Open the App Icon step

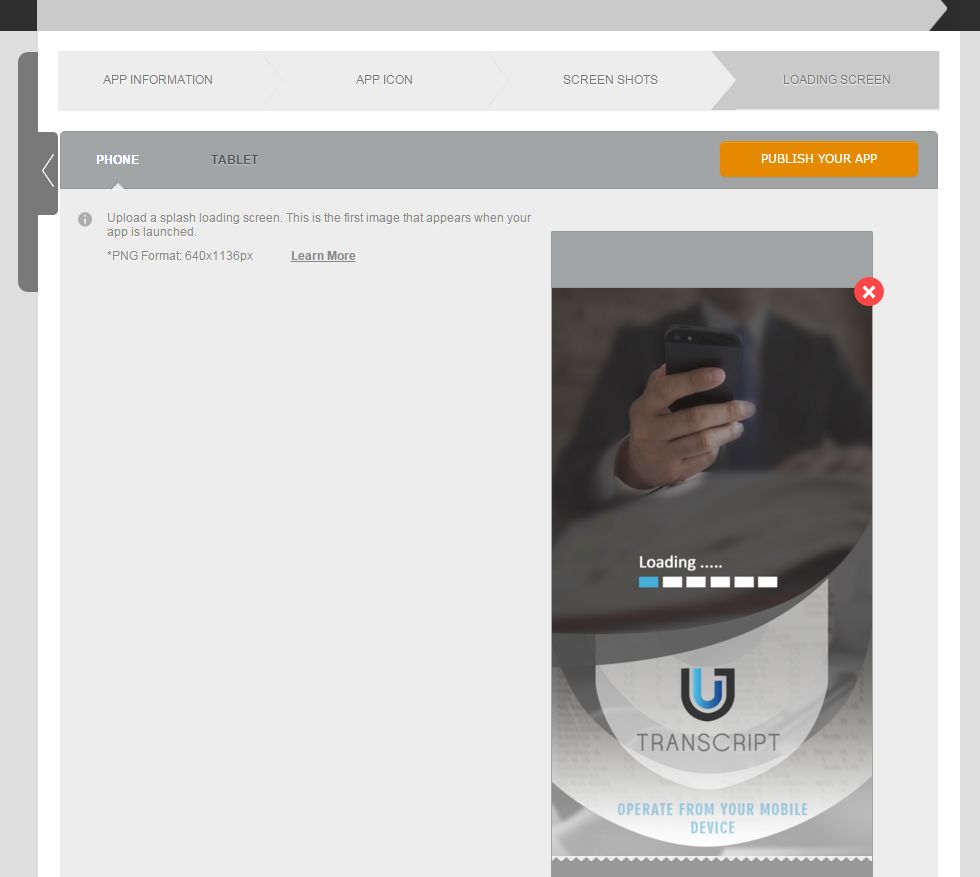pos(384,80)
